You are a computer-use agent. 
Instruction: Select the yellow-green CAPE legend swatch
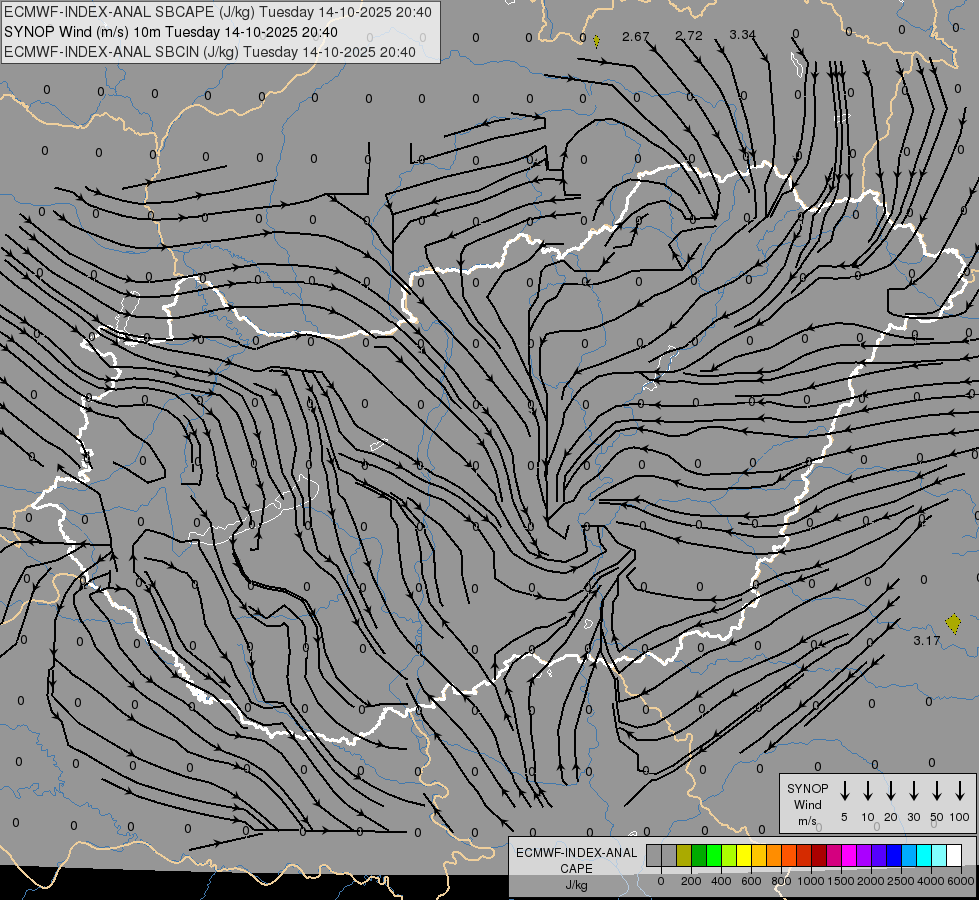tap(729, 855)
